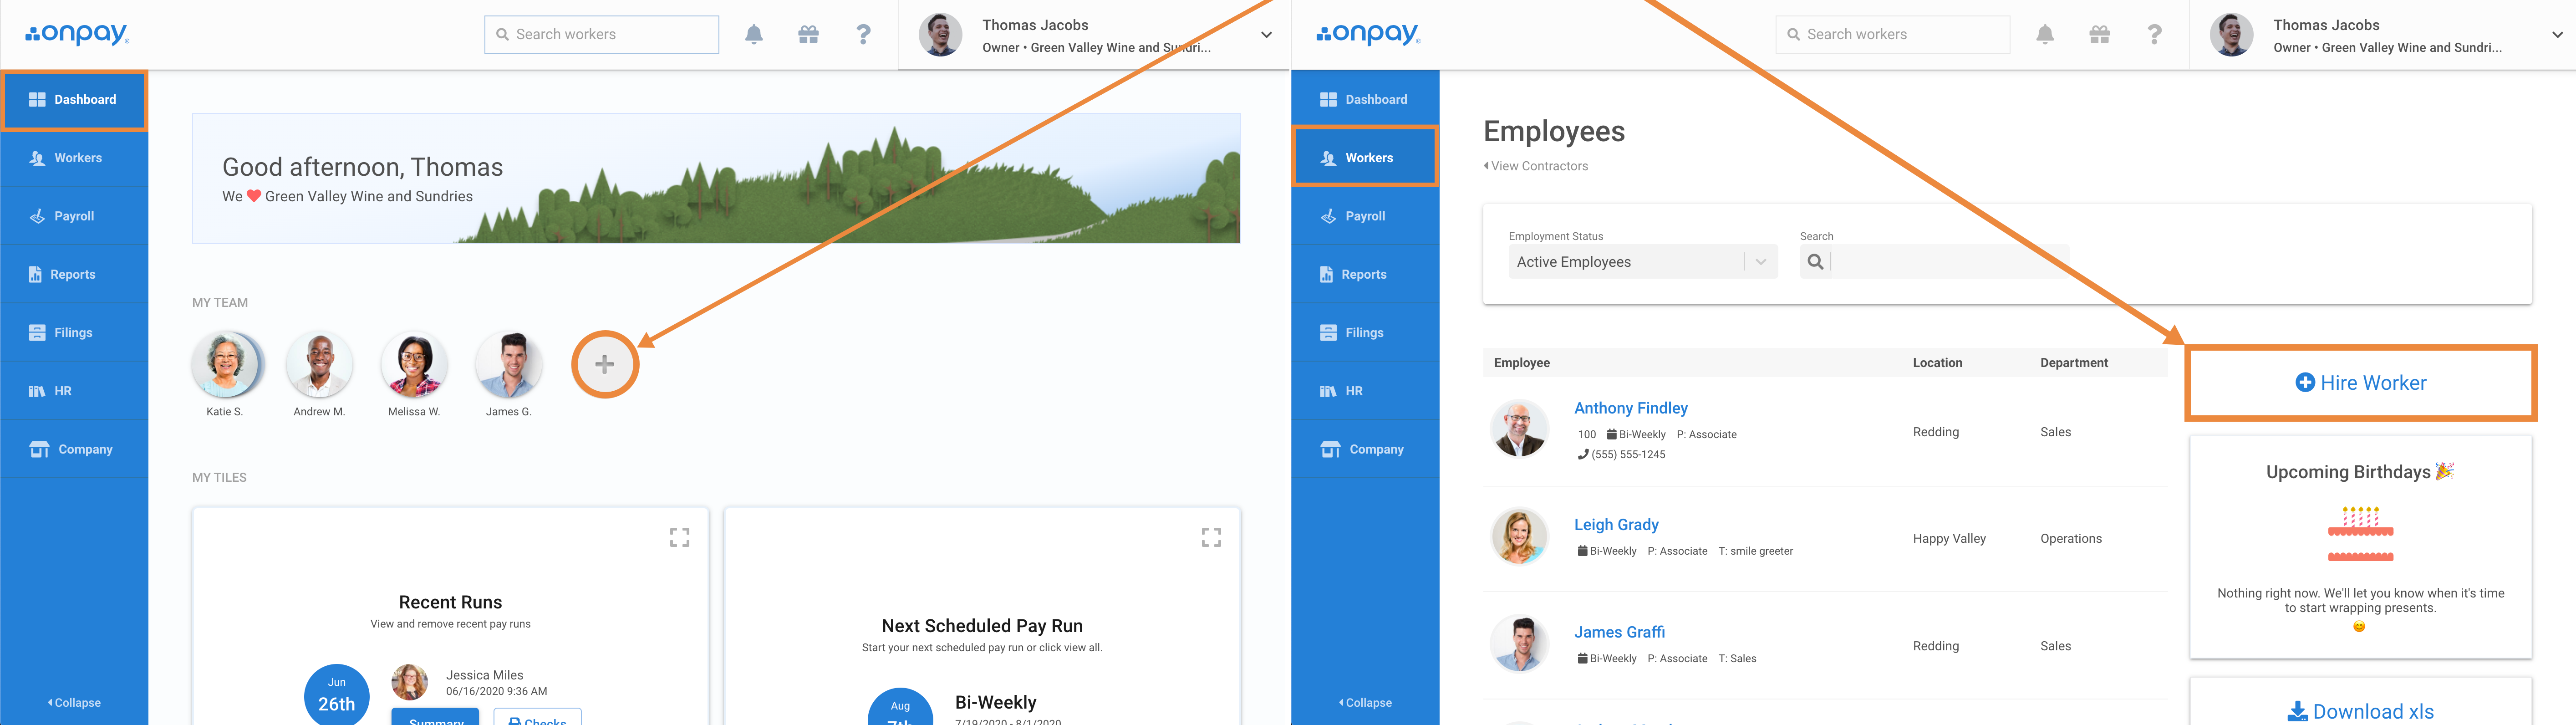Click the gift icon in the right window
Image resolution: width=2576 pixels, height=725 pixels.
(2099, 34)
